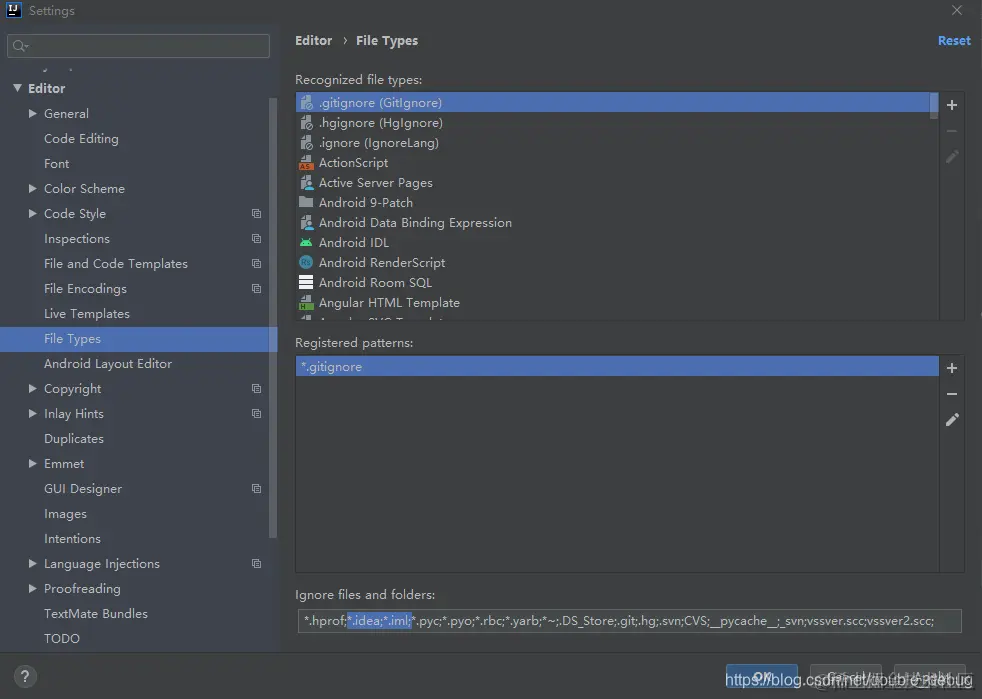This screenshot has height=699, width=982.
Task: Click the Angular HTML Template icon
Action: (306, 303)
